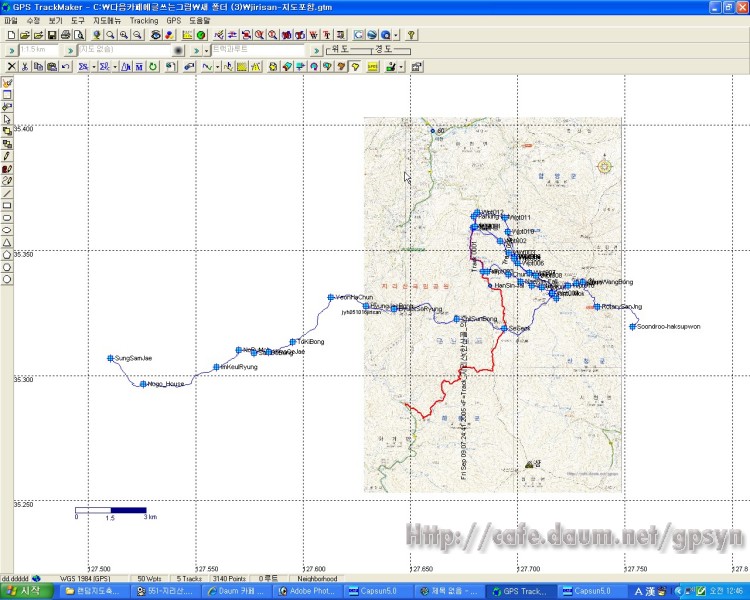Switch to 551-지리산 taskbar button
This screenshot has height=600, width=750.
(165, 591)
